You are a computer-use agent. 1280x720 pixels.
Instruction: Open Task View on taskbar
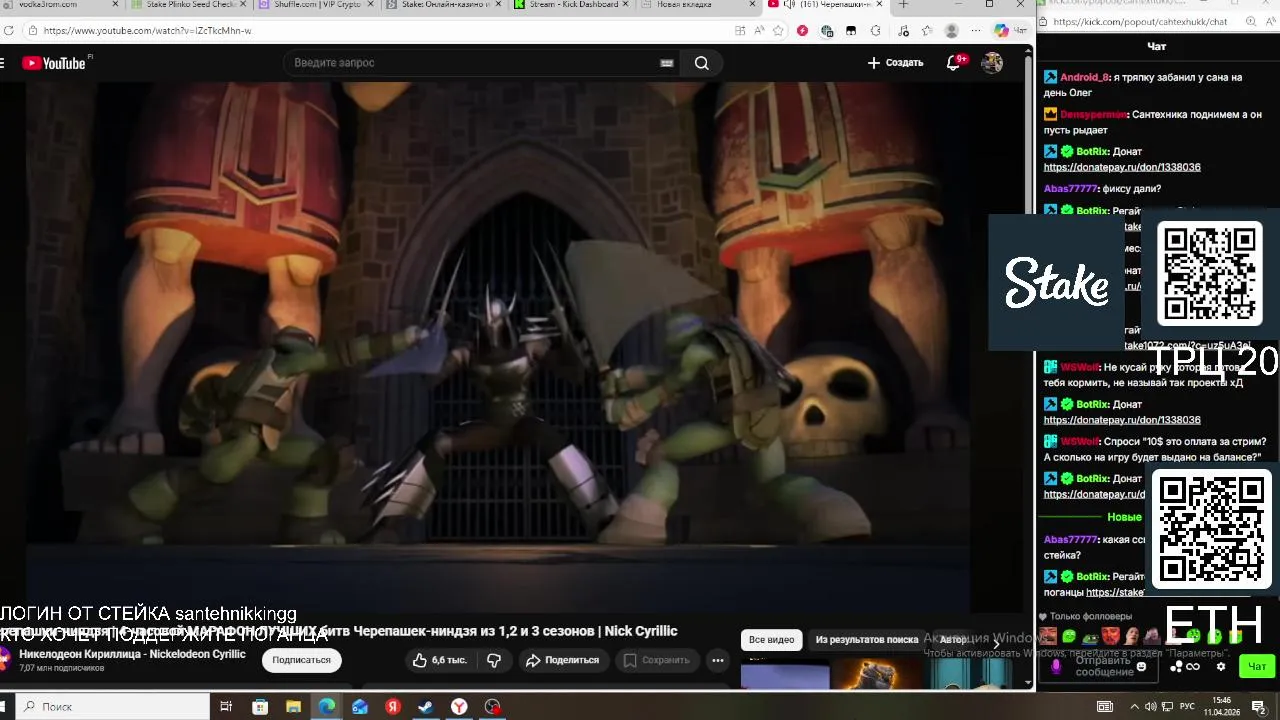[226, 707]
